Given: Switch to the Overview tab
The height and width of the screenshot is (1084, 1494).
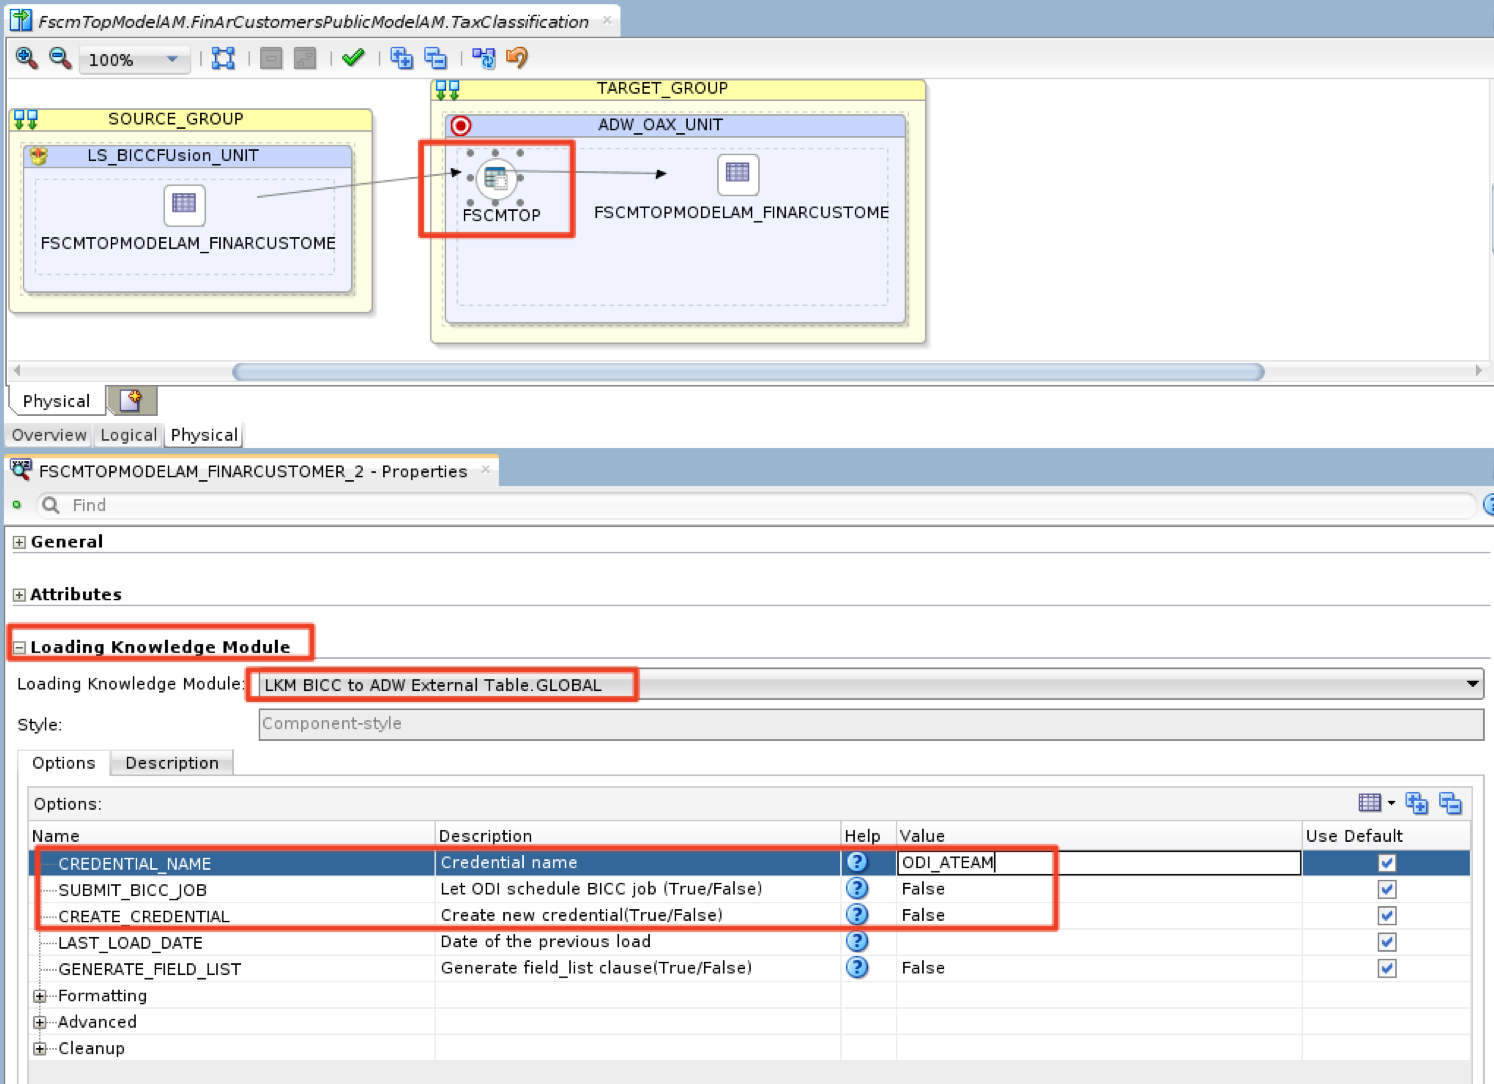Looking at the screenshot, I should (x=49, y=435).
